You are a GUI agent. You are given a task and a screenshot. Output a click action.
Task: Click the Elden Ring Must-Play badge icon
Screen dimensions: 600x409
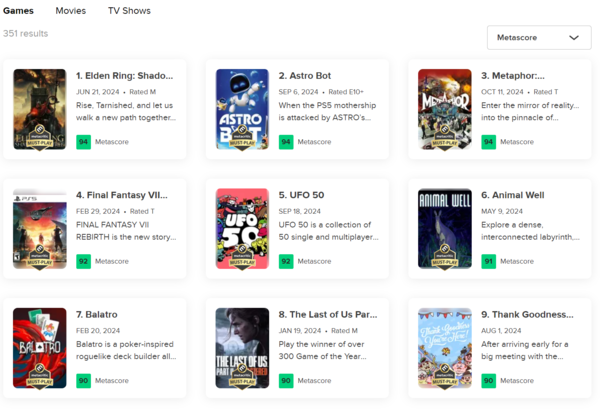[x=40, y=137]
